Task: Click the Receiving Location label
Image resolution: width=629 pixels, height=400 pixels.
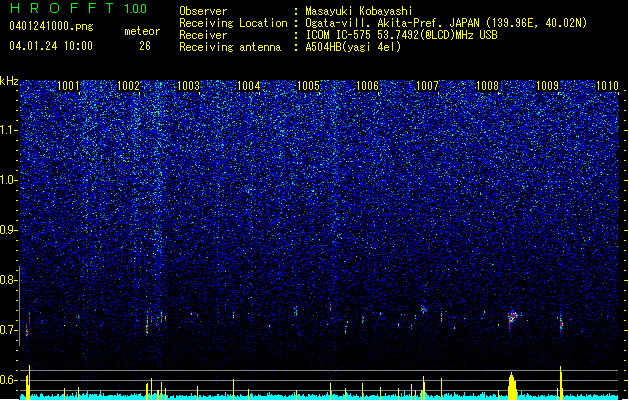Action: pos(233,23)
